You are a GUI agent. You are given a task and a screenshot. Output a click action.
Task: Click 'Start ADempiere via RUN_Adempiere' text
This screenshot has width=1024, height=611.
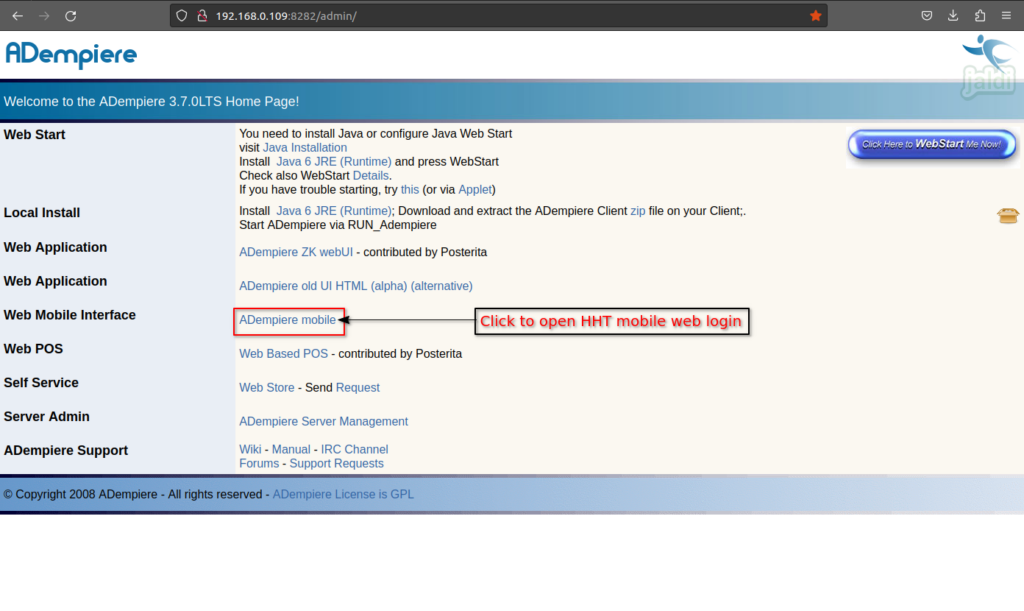pos(338,225)
